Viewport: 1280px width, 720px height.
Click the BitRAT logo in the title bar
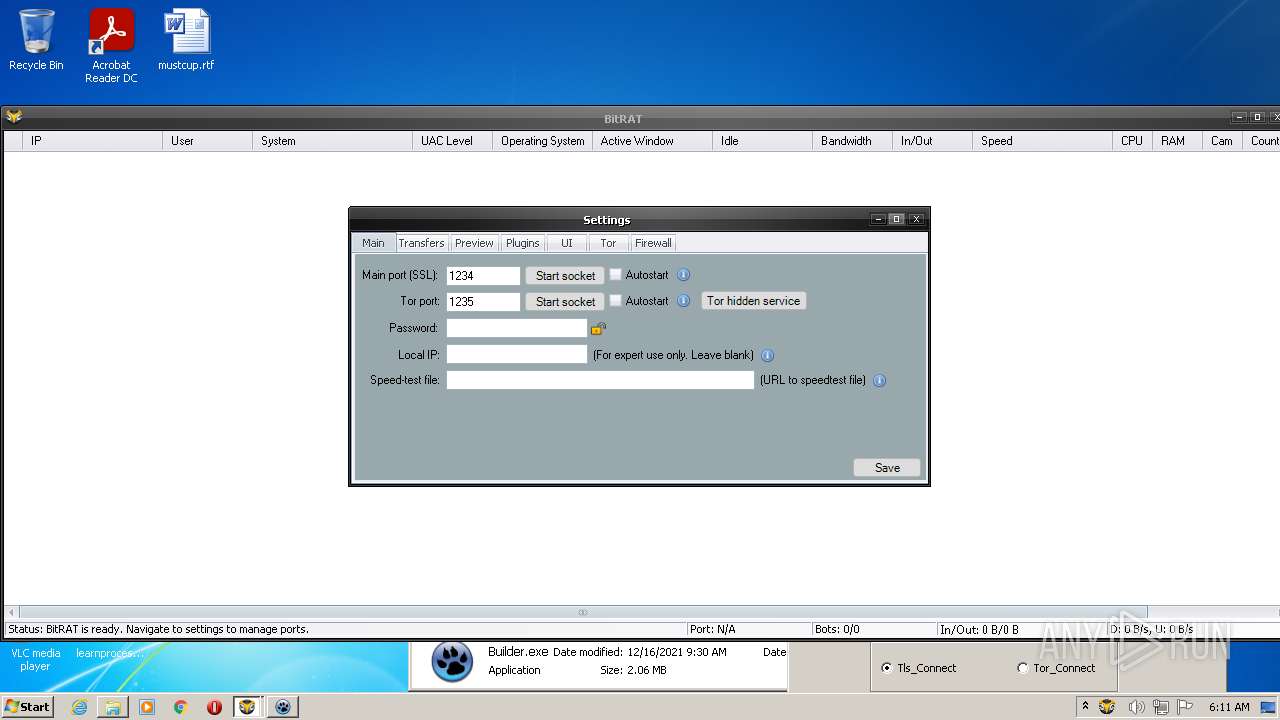14,117
